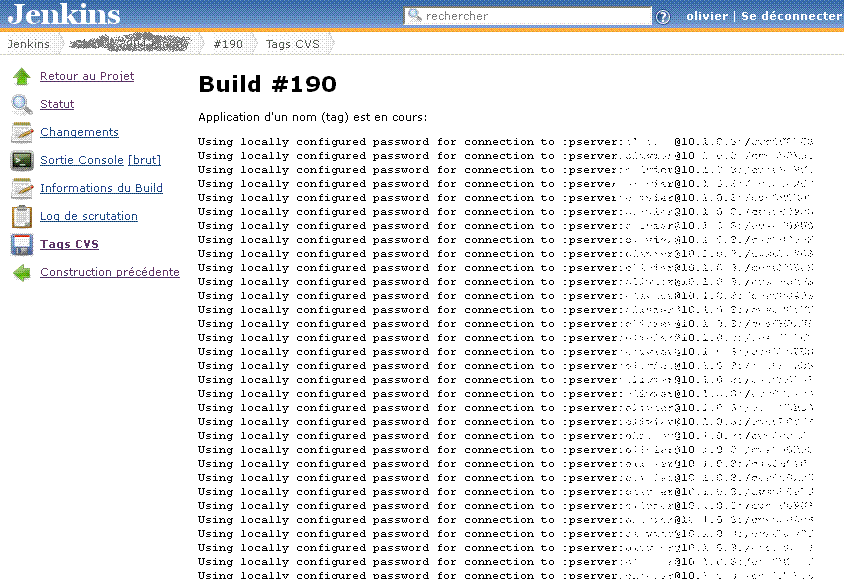Click the green up arrow icon

pos(21,77)
